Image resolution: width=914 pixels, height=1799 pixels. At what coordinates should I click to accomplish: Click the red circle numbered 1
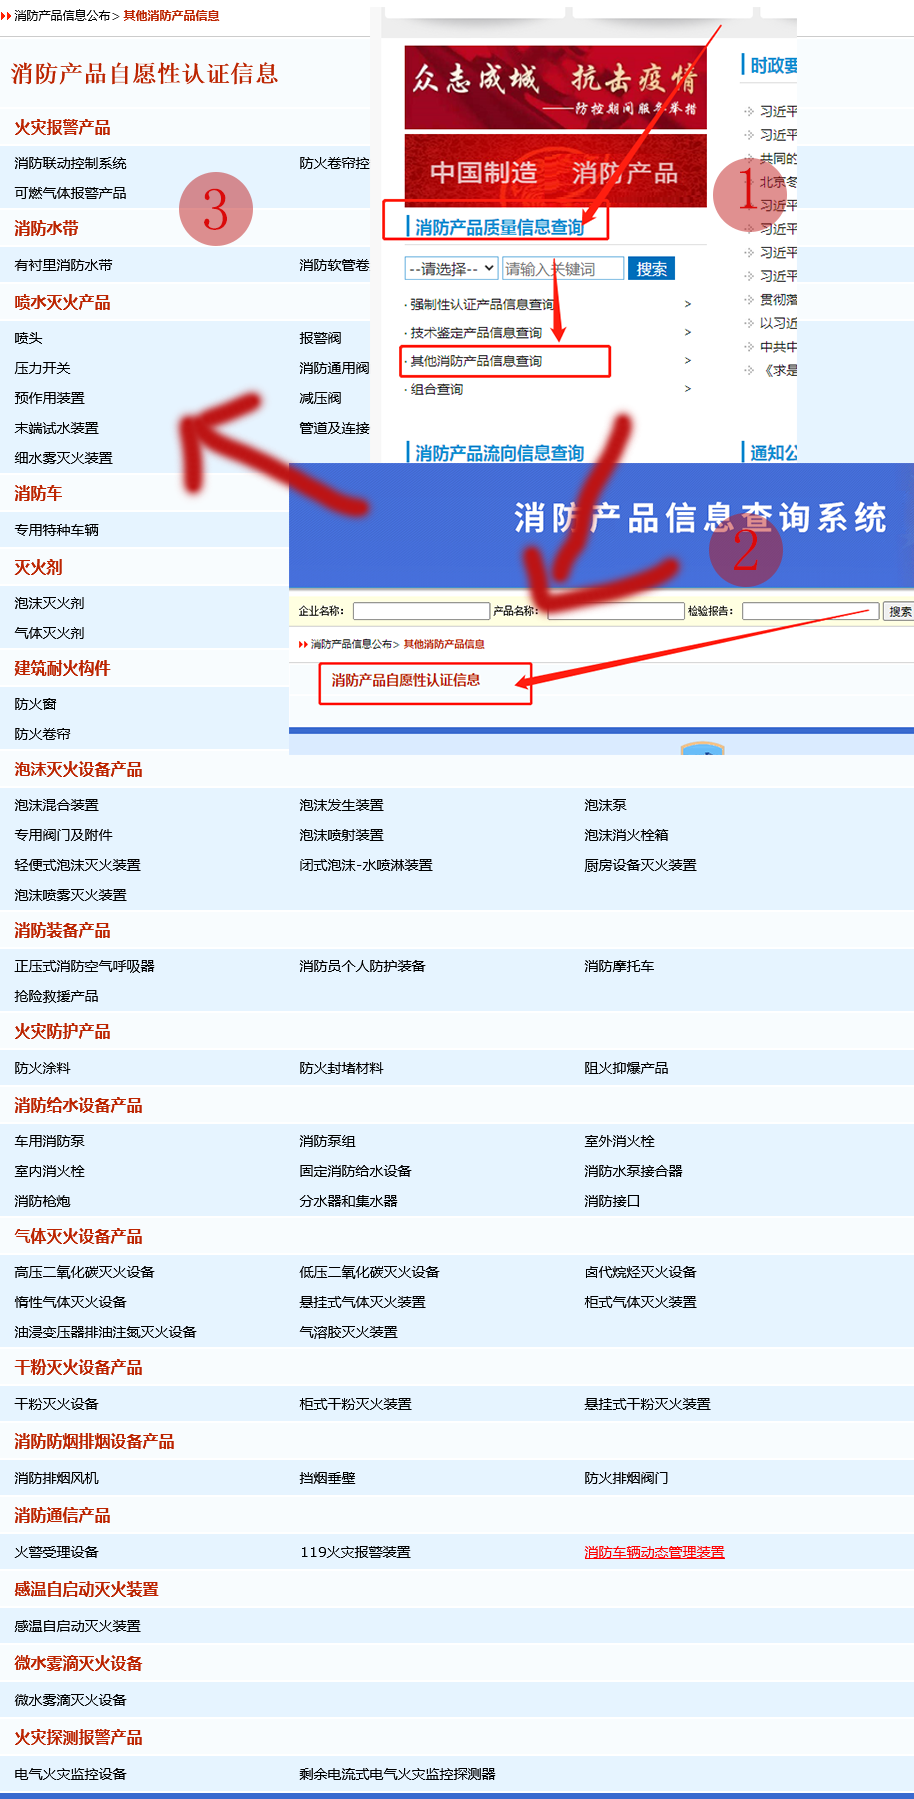[x=749, y=193]
